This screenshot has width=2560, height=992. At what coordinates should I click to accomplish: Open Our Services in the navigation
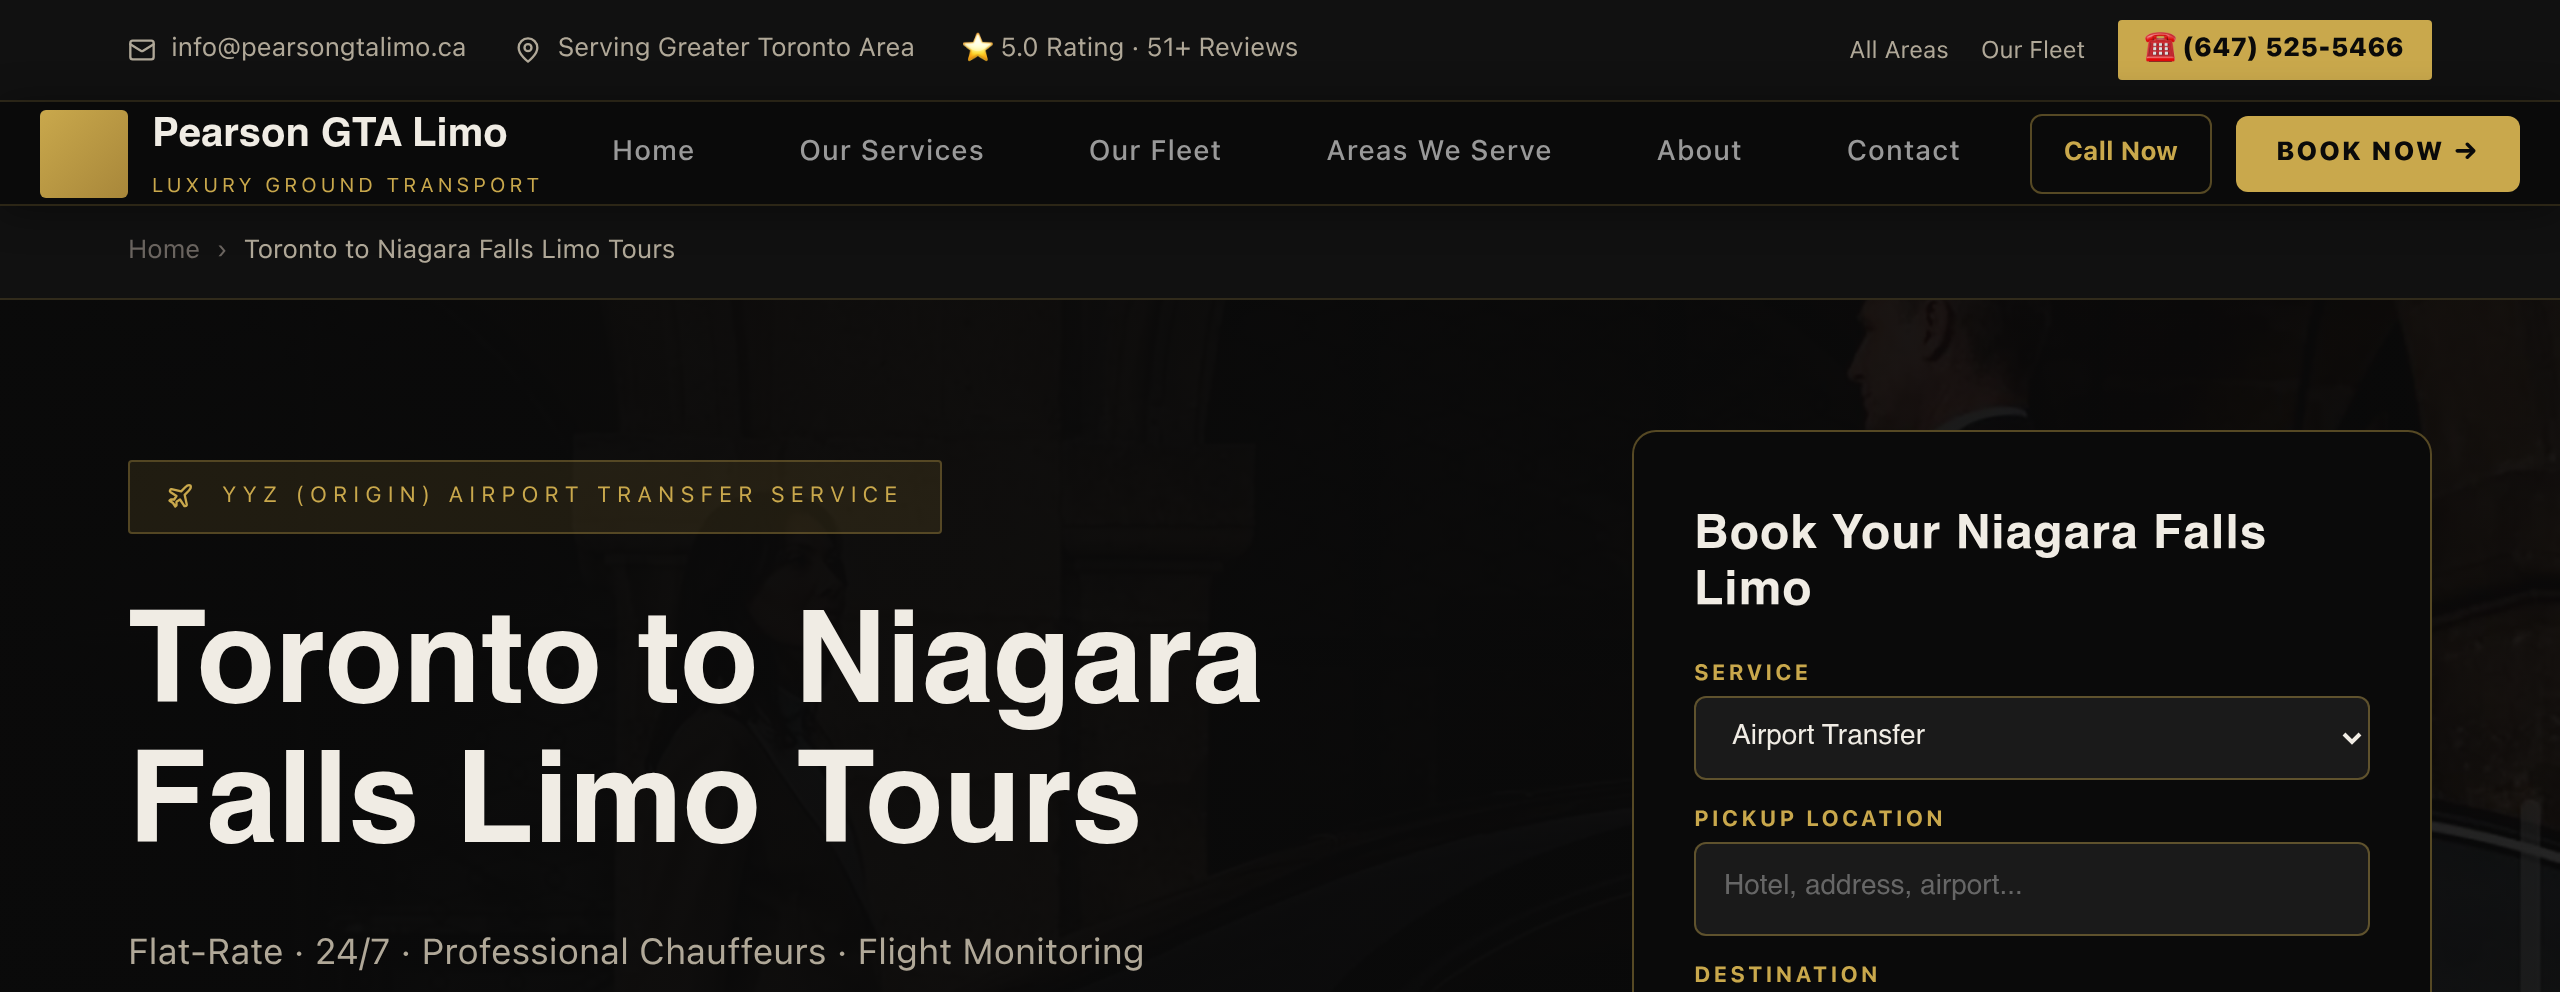[891, 151]
